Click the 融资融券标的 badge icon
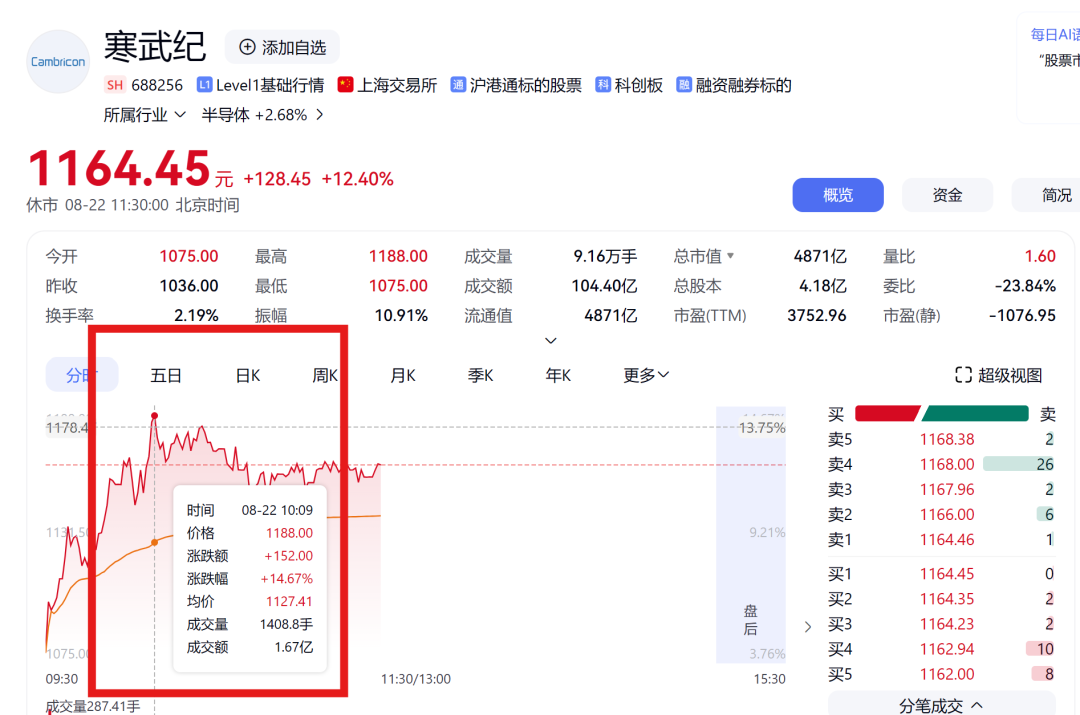1080x715 pixels. pos(684,85)
